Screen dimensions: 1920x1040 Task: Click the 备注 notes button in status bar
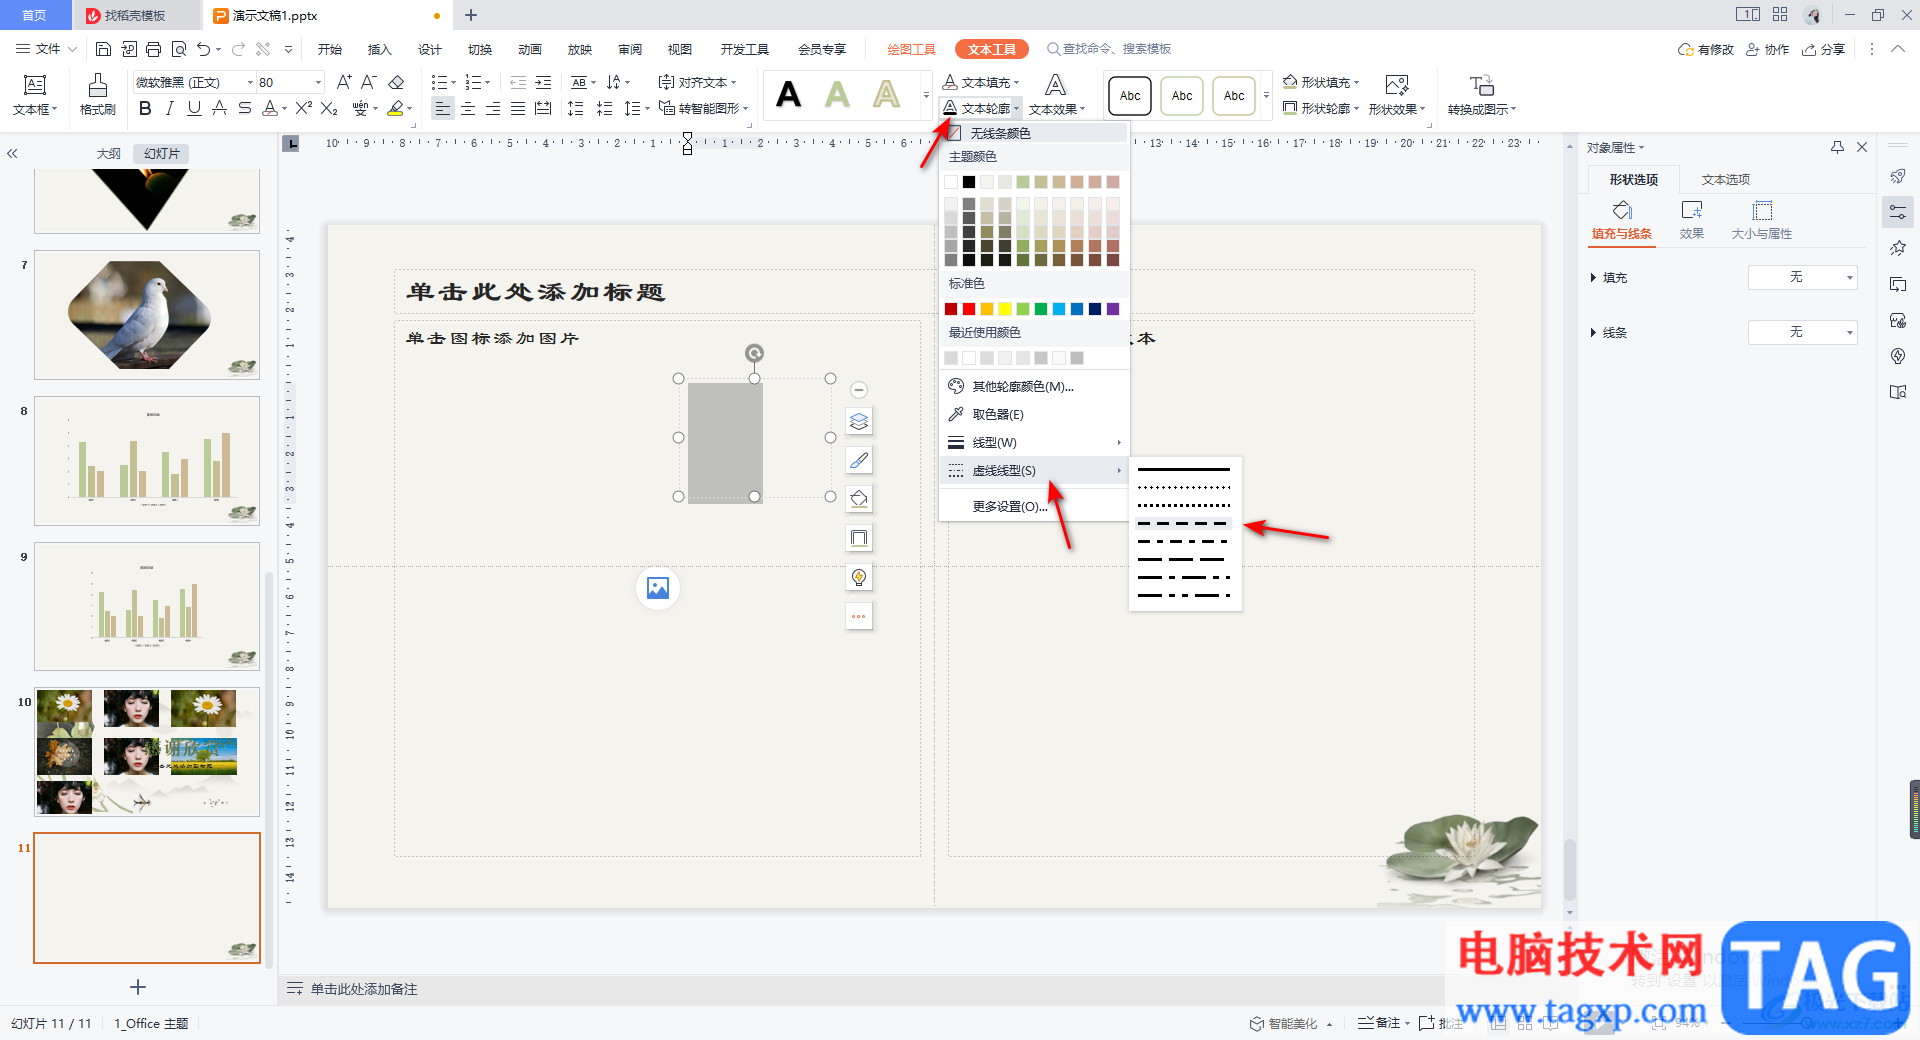pos(1380,1022)
